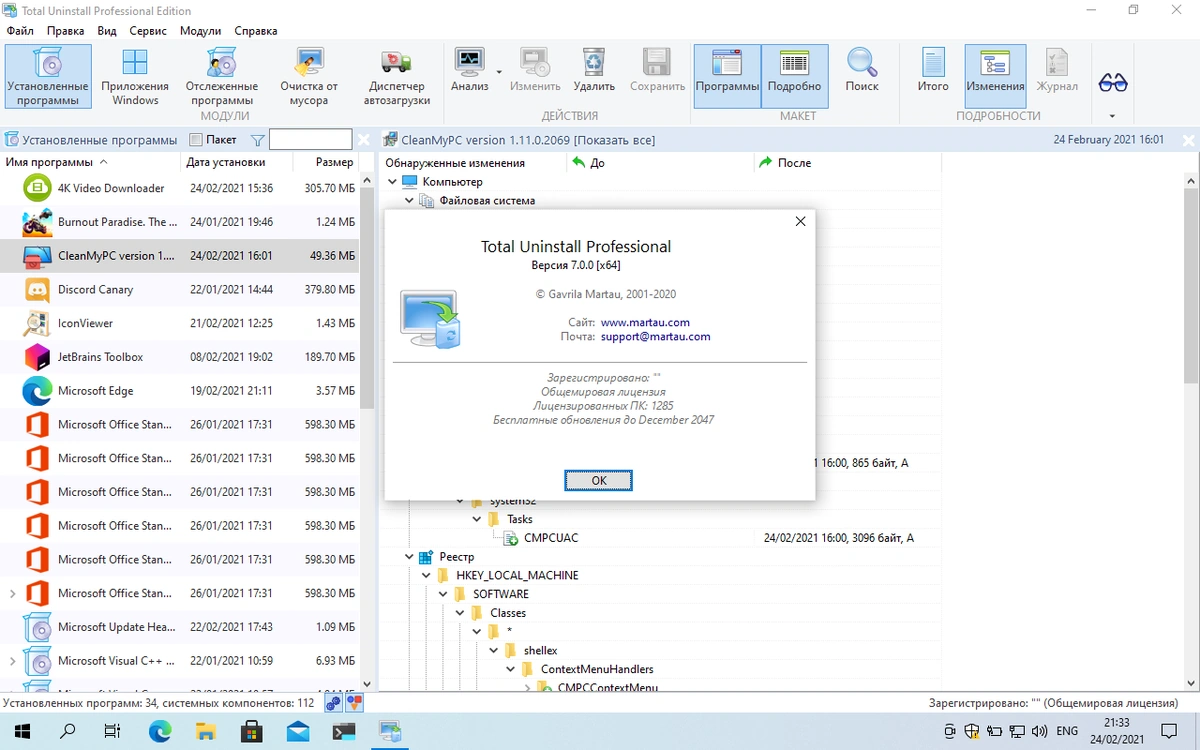Viewport: 1200px width, 750px height.
Task: Collapse the Реестр tree node
Action: tap(409, 557)
